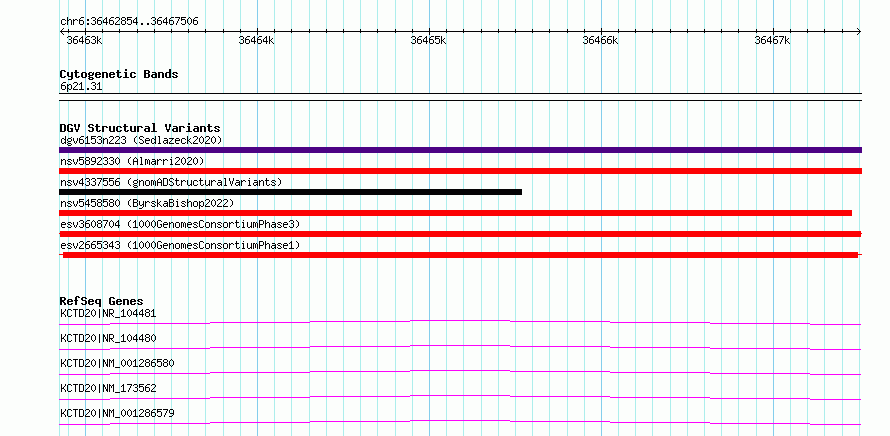
Task: Click the magenta gene line under KCTD20|NM_173562
Action: [x=460, y=397]
